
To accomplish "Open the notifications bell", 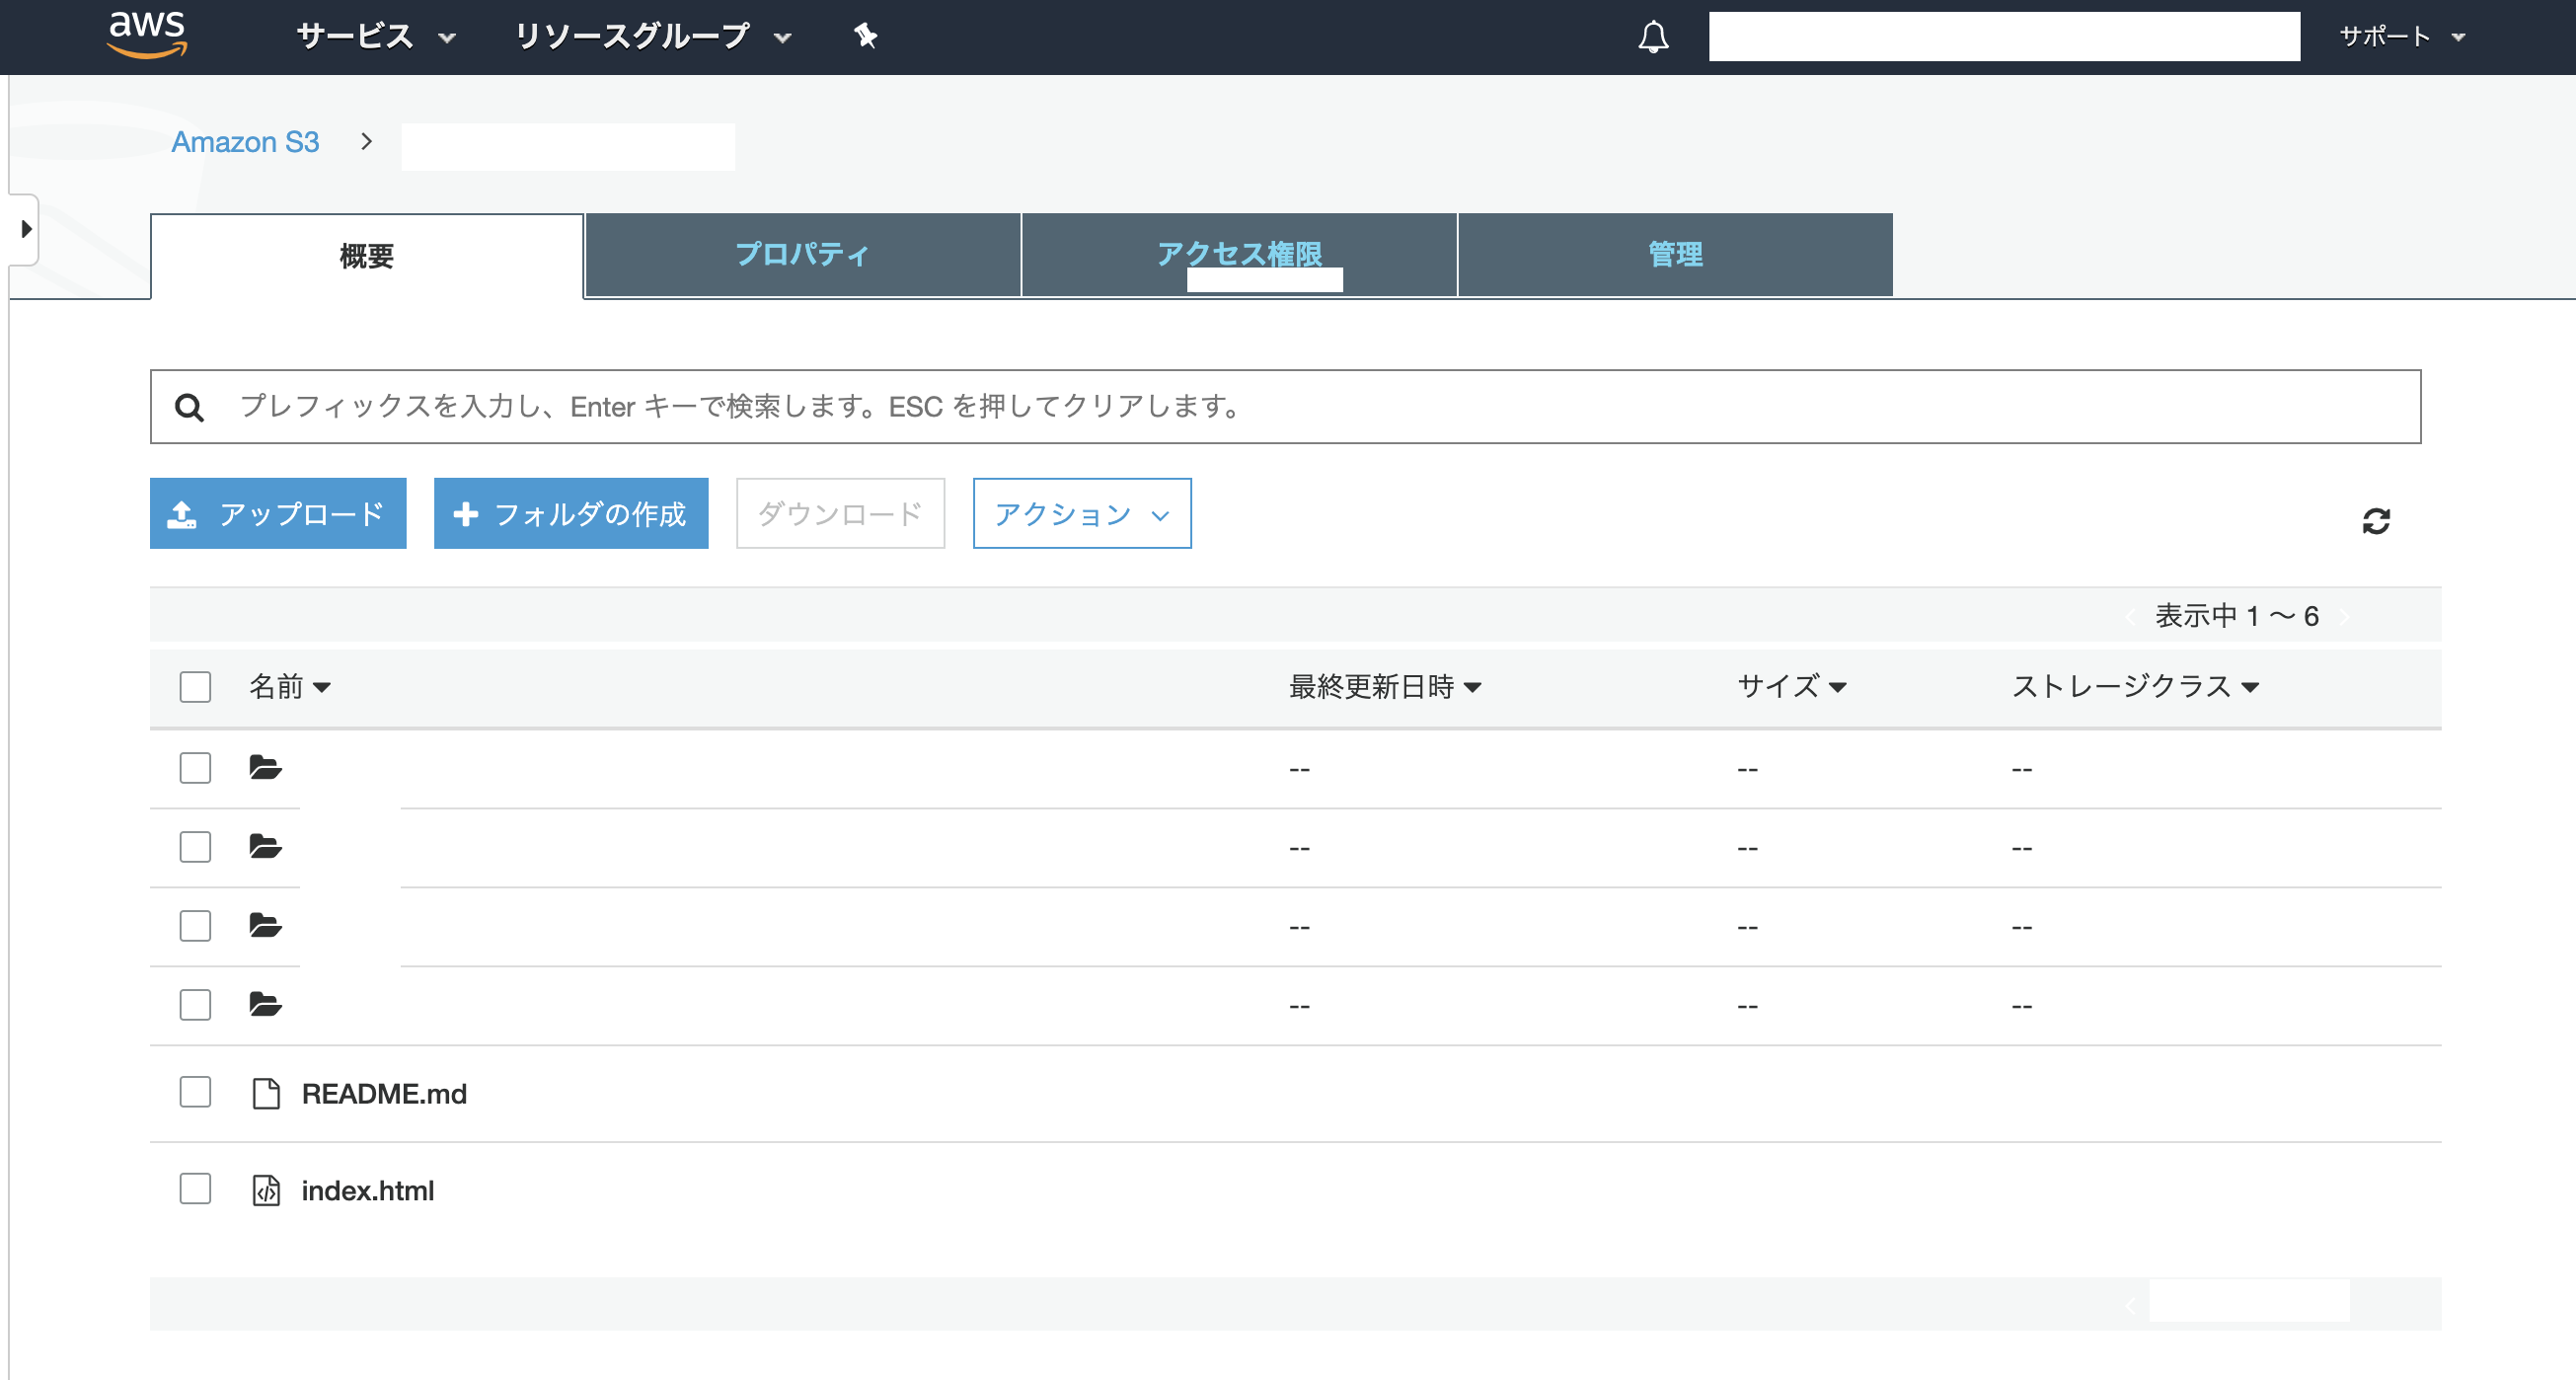I will 1653,37.
